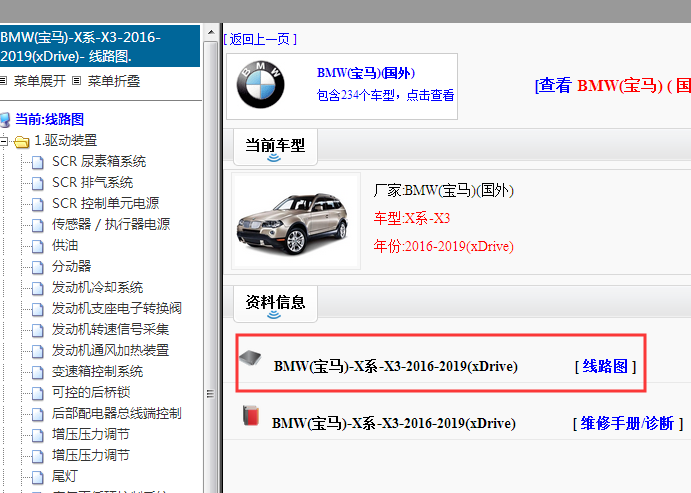
Task: Open SCR 控制单元电源 tree entry
Action: [105, 204]
